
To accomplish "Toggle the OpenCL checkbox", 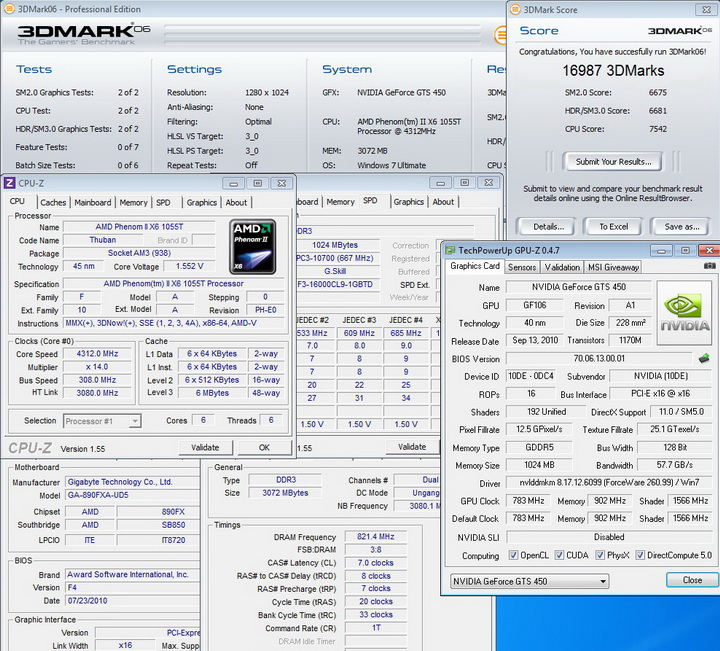I will (513, 555).
